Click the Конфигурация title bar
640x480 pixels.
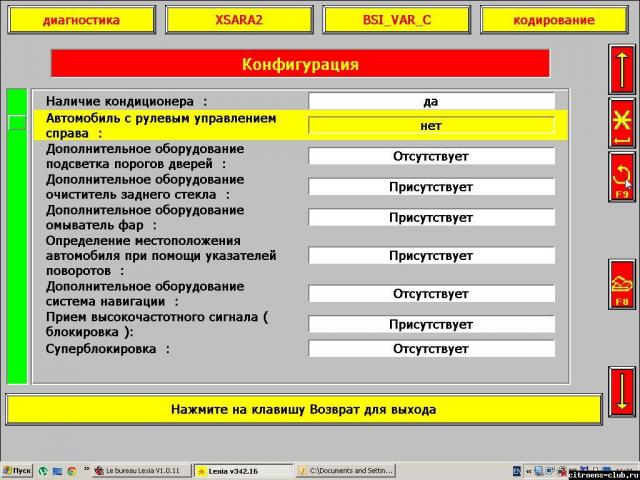coord(300,64)
